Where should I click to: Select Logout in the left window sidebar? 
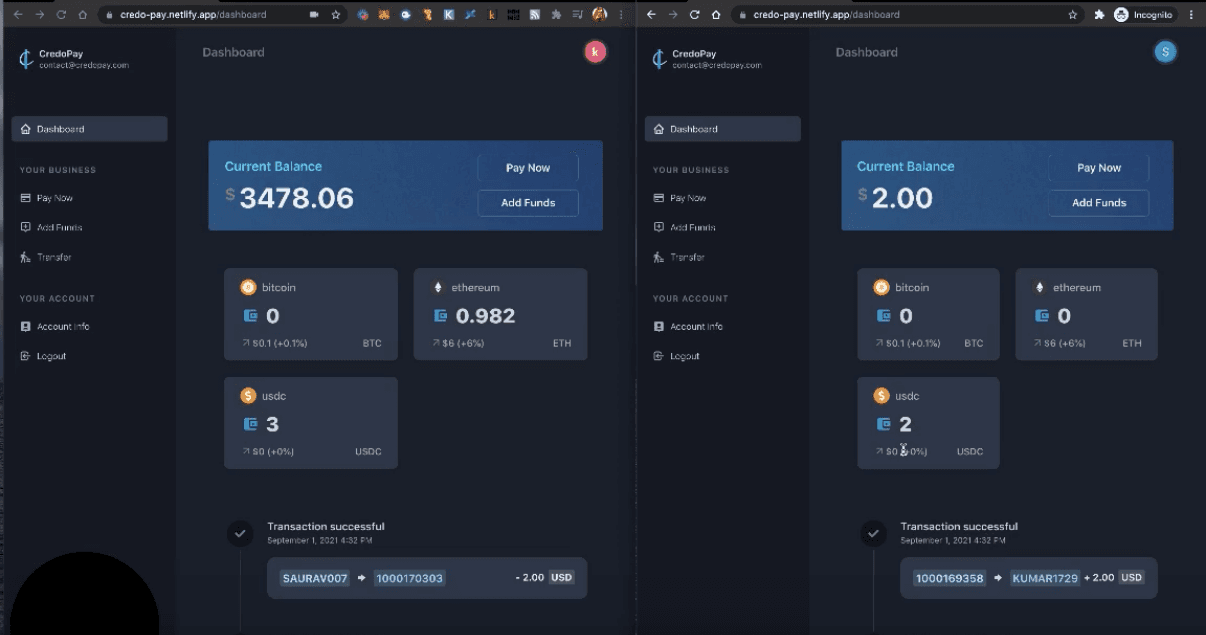(x=43, y=356)
